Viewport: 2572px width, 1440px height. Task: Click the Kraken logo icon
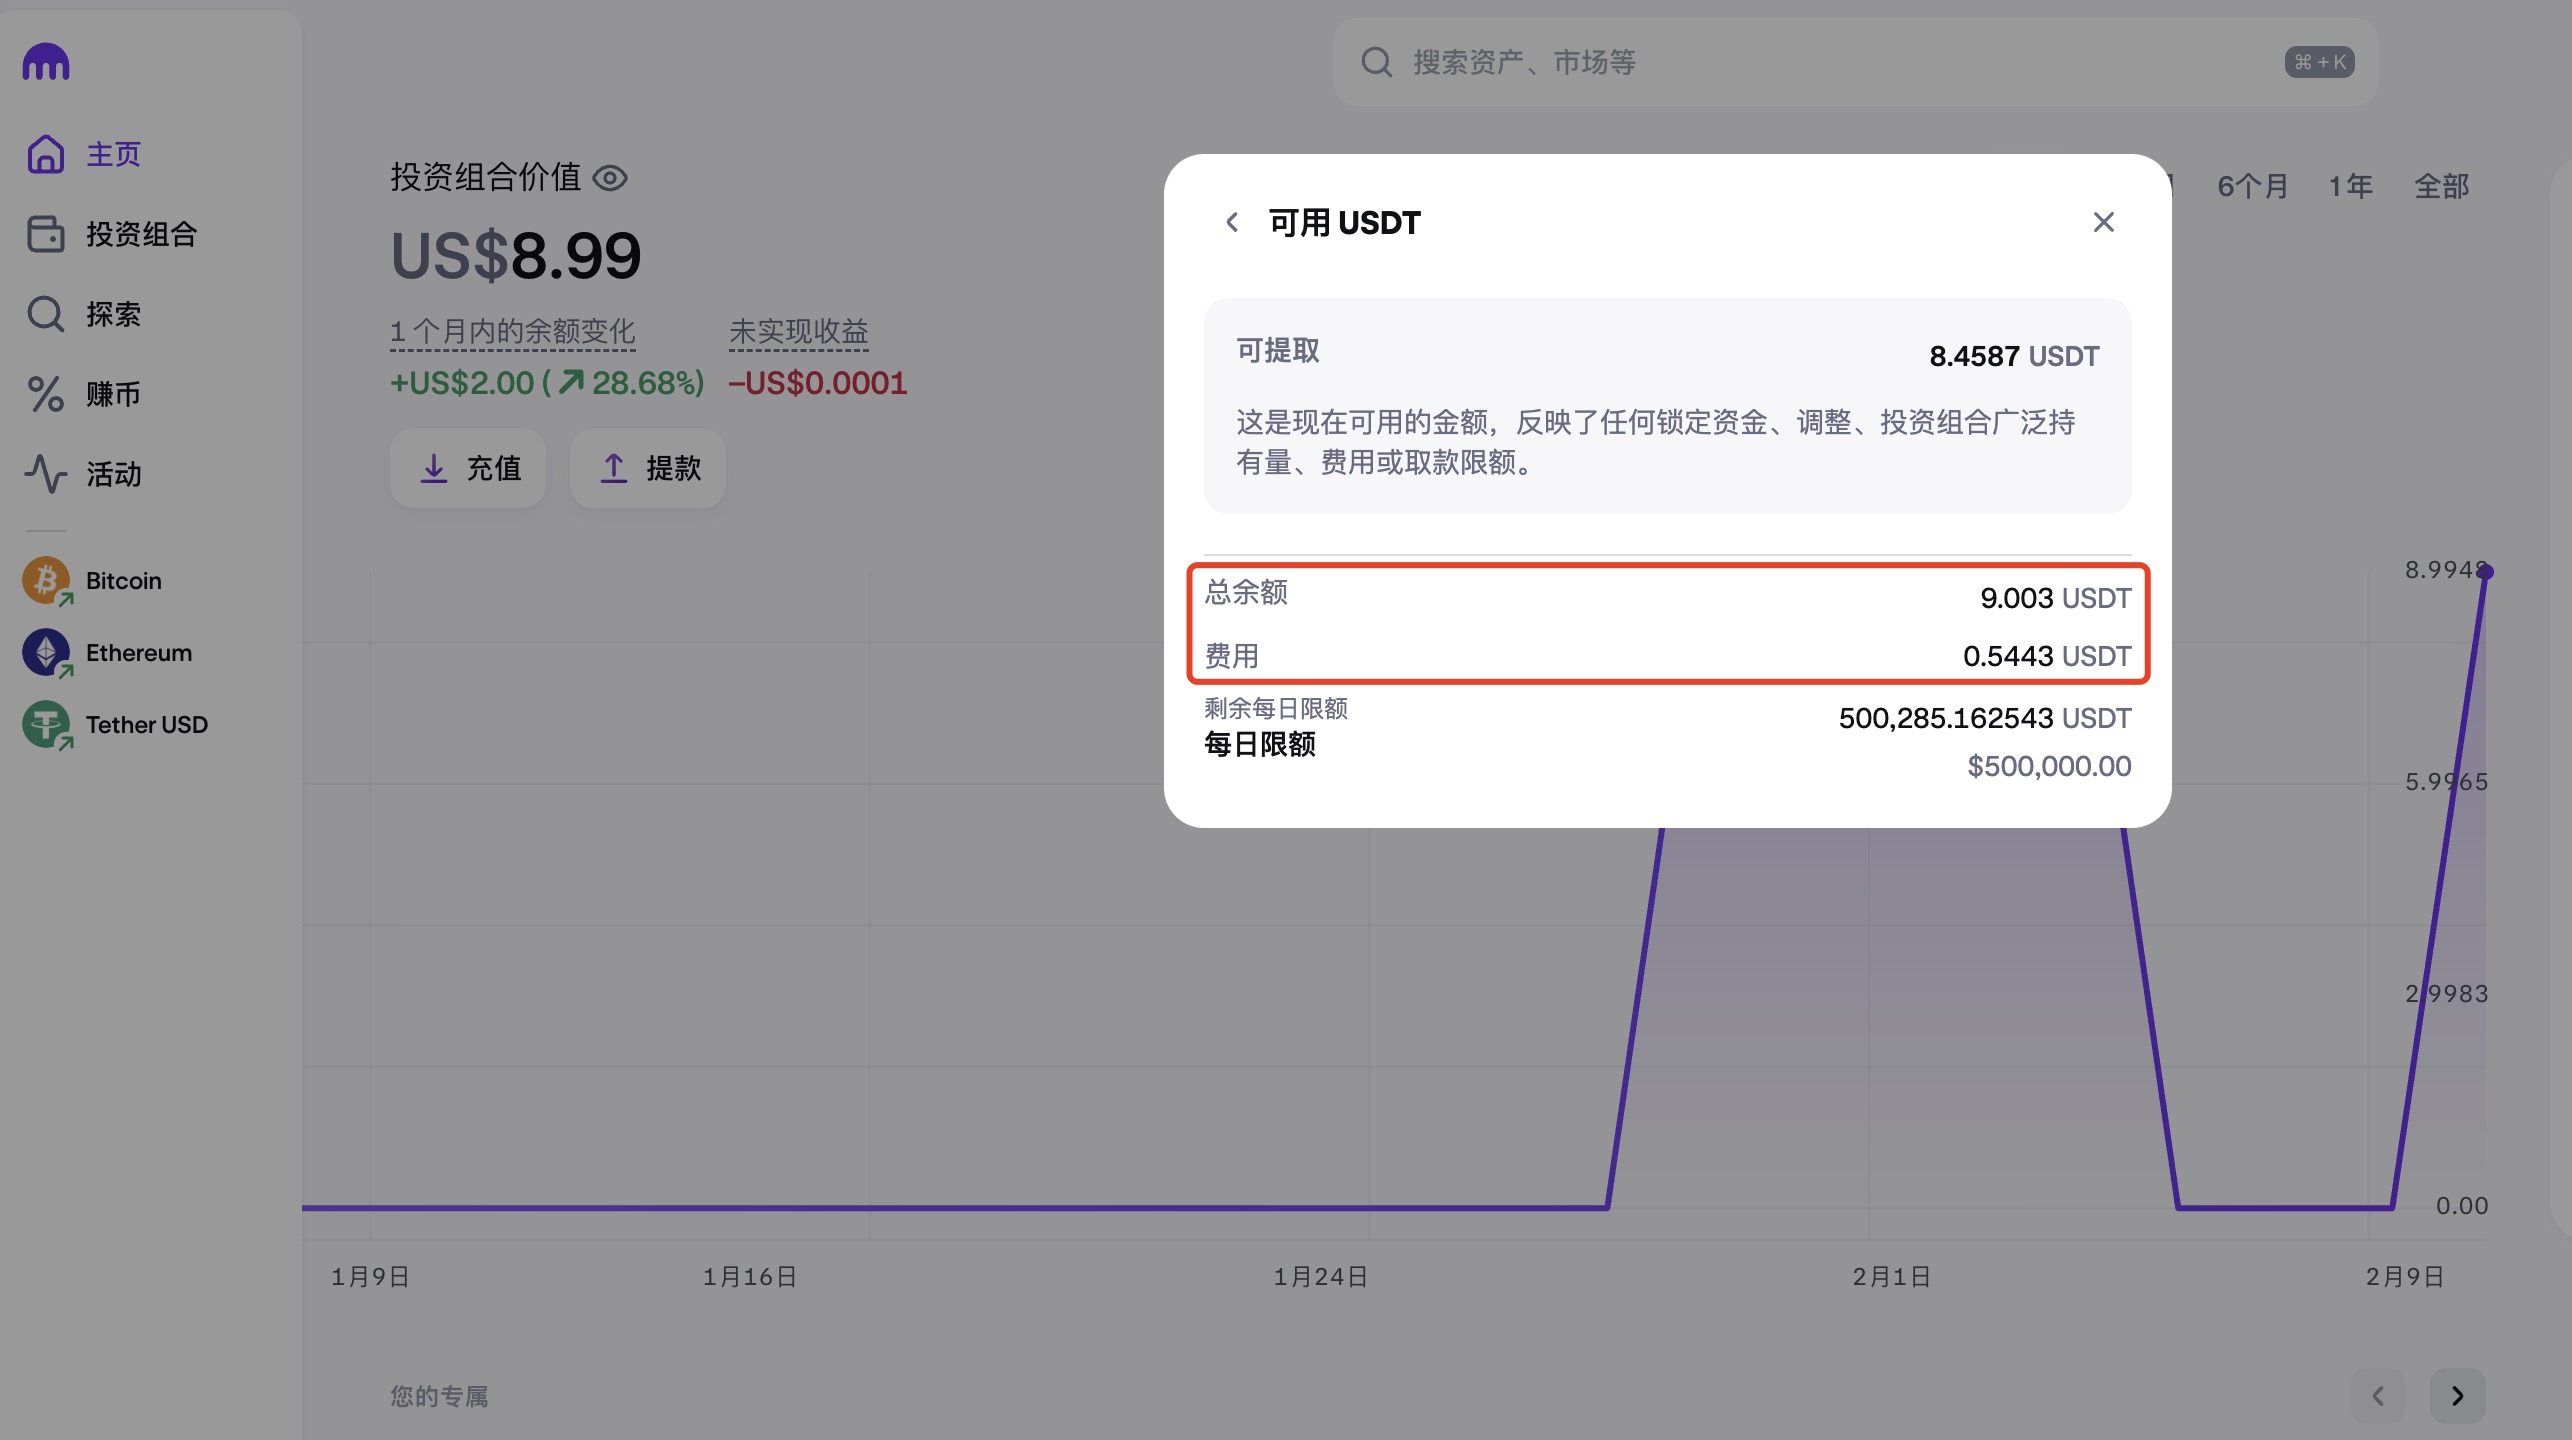(46, 62)
